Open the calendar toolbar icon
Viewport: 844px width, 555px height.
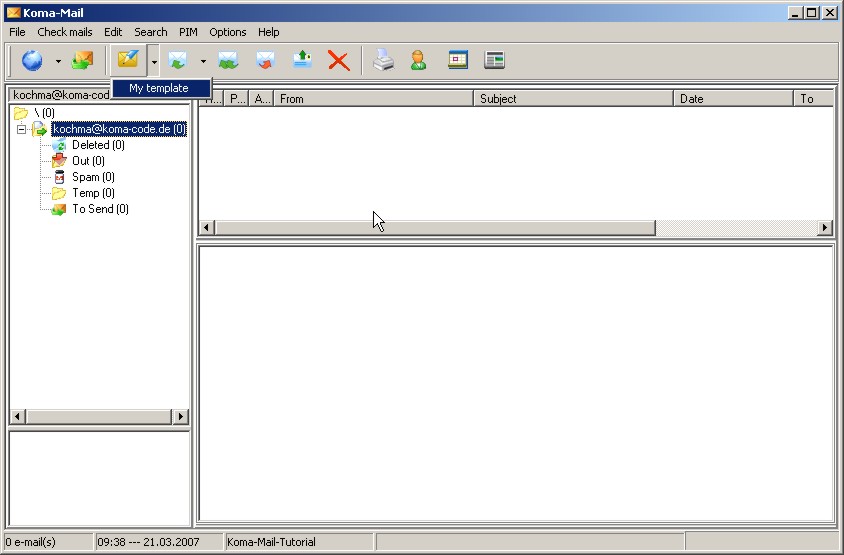pos(458,60)
